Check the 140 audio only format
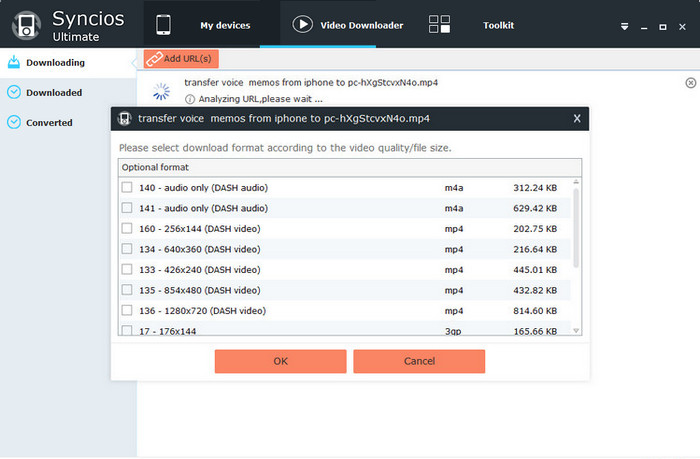Viewport: 700px width, 459px height. 127,187
